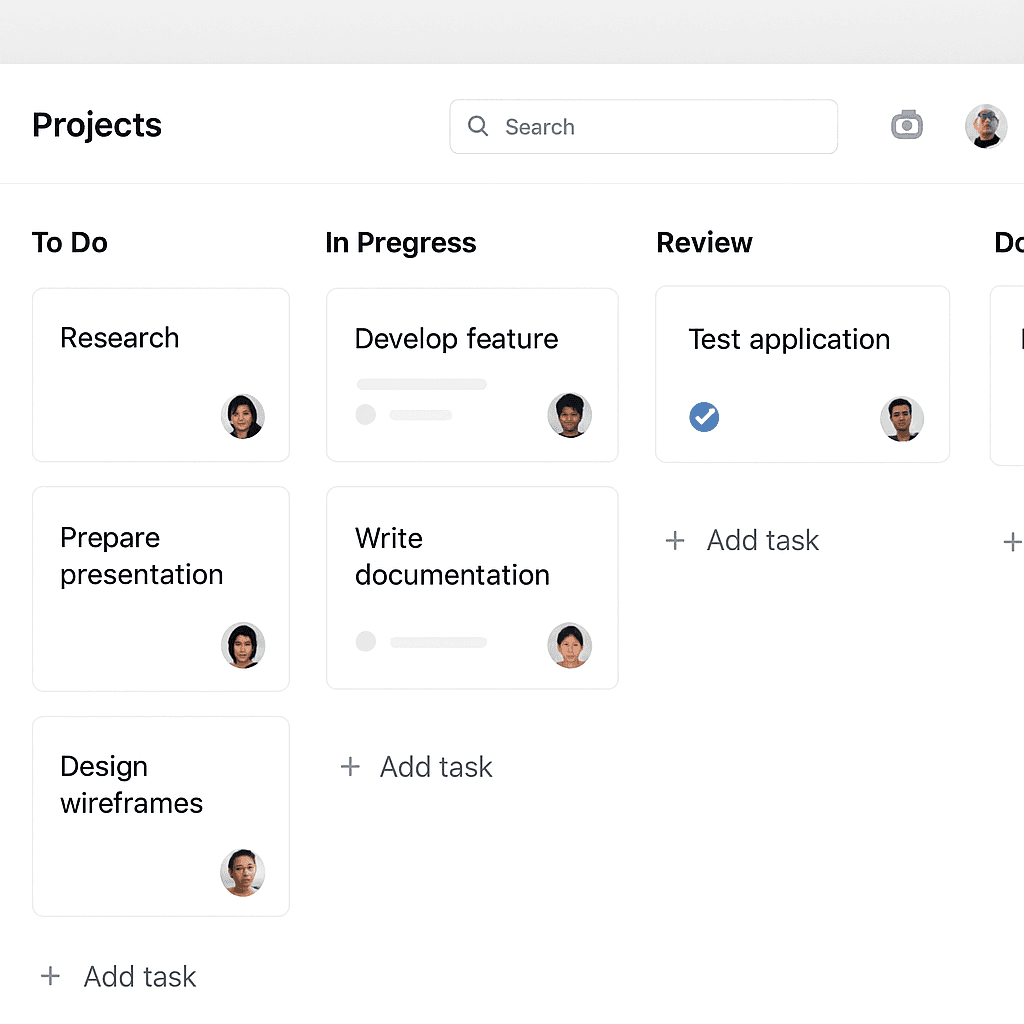Screen dimensions: 1024x1024
Task: Open the Develop feature task card
Action: 472,375
